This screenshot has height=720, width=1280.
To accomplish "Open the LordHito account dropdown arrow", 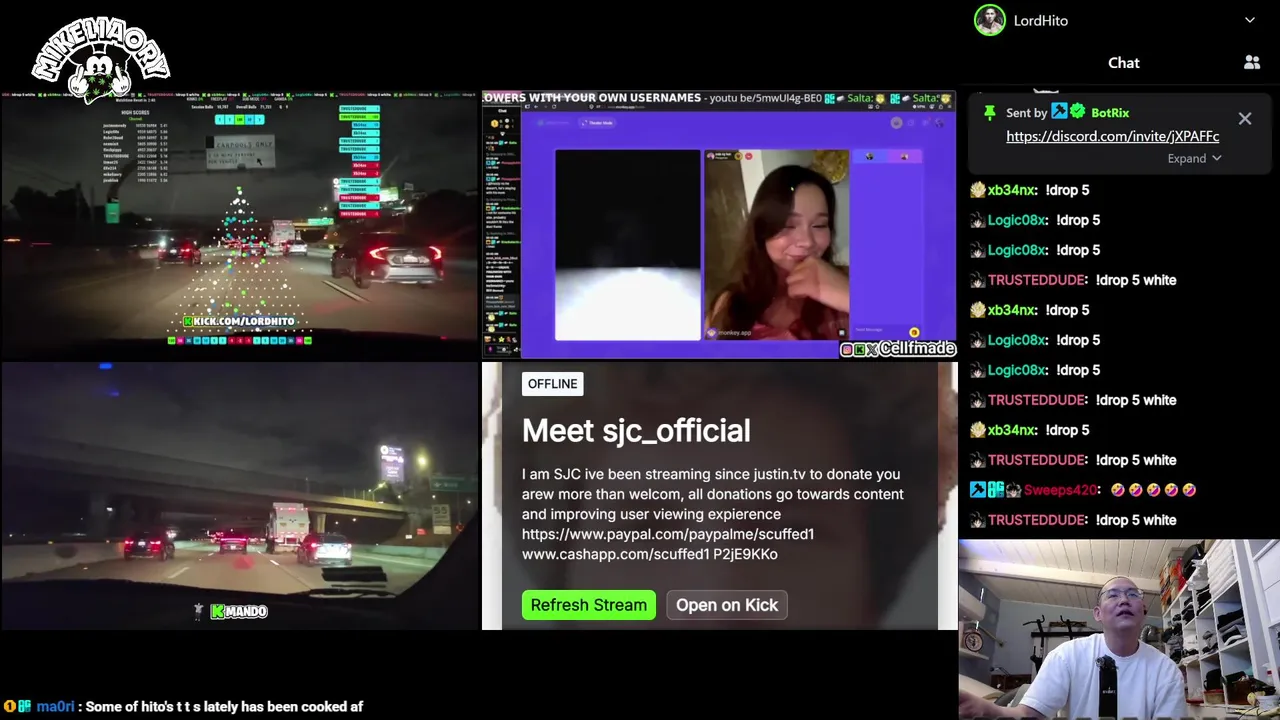I will pos(1250,20).
